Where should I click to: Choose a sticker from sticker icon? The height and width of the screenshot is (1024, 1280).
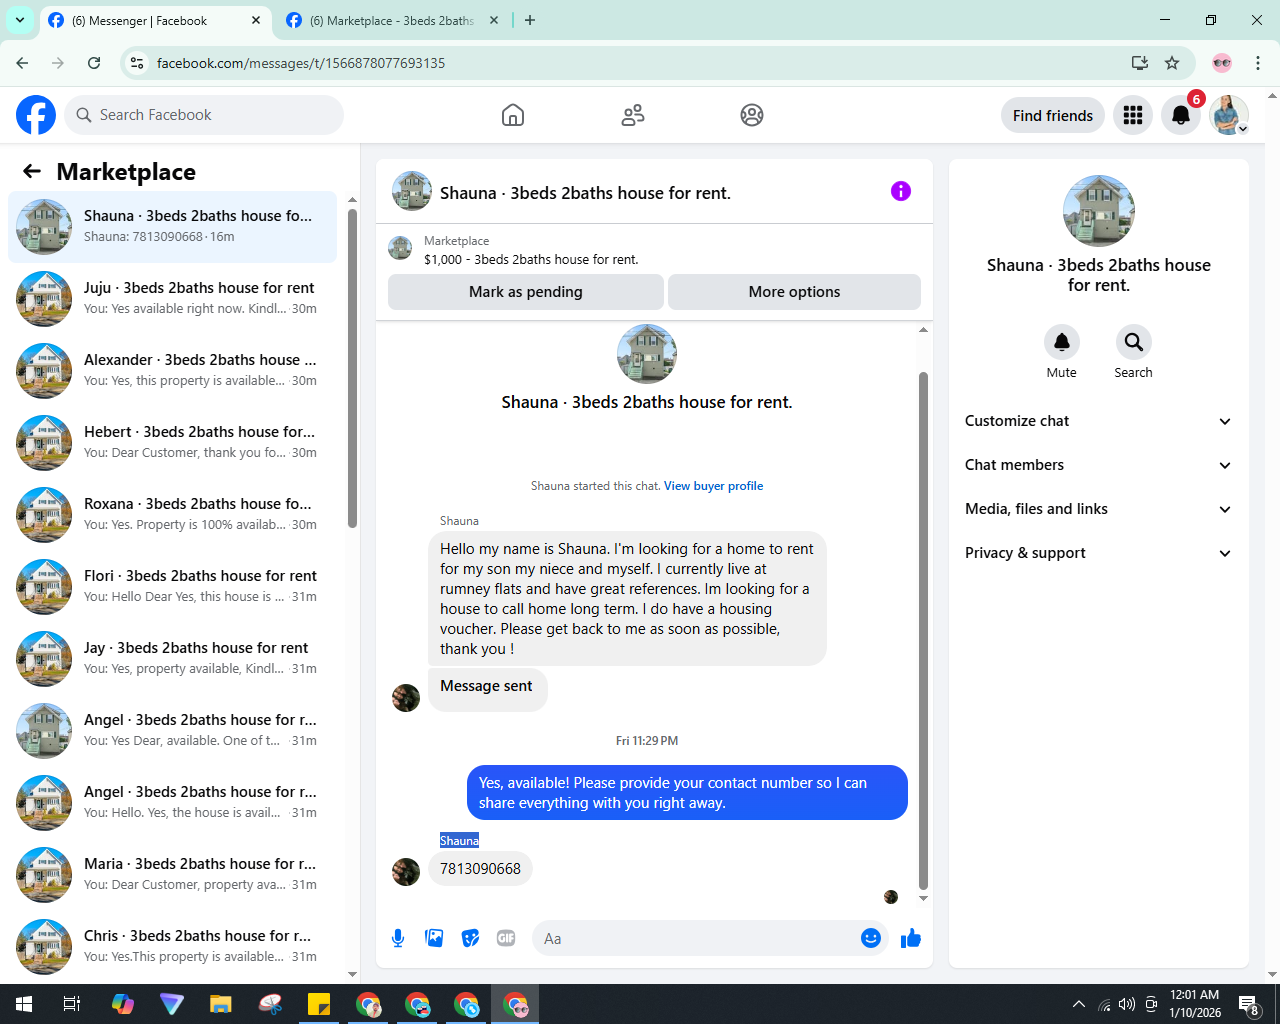click(470, 938)
